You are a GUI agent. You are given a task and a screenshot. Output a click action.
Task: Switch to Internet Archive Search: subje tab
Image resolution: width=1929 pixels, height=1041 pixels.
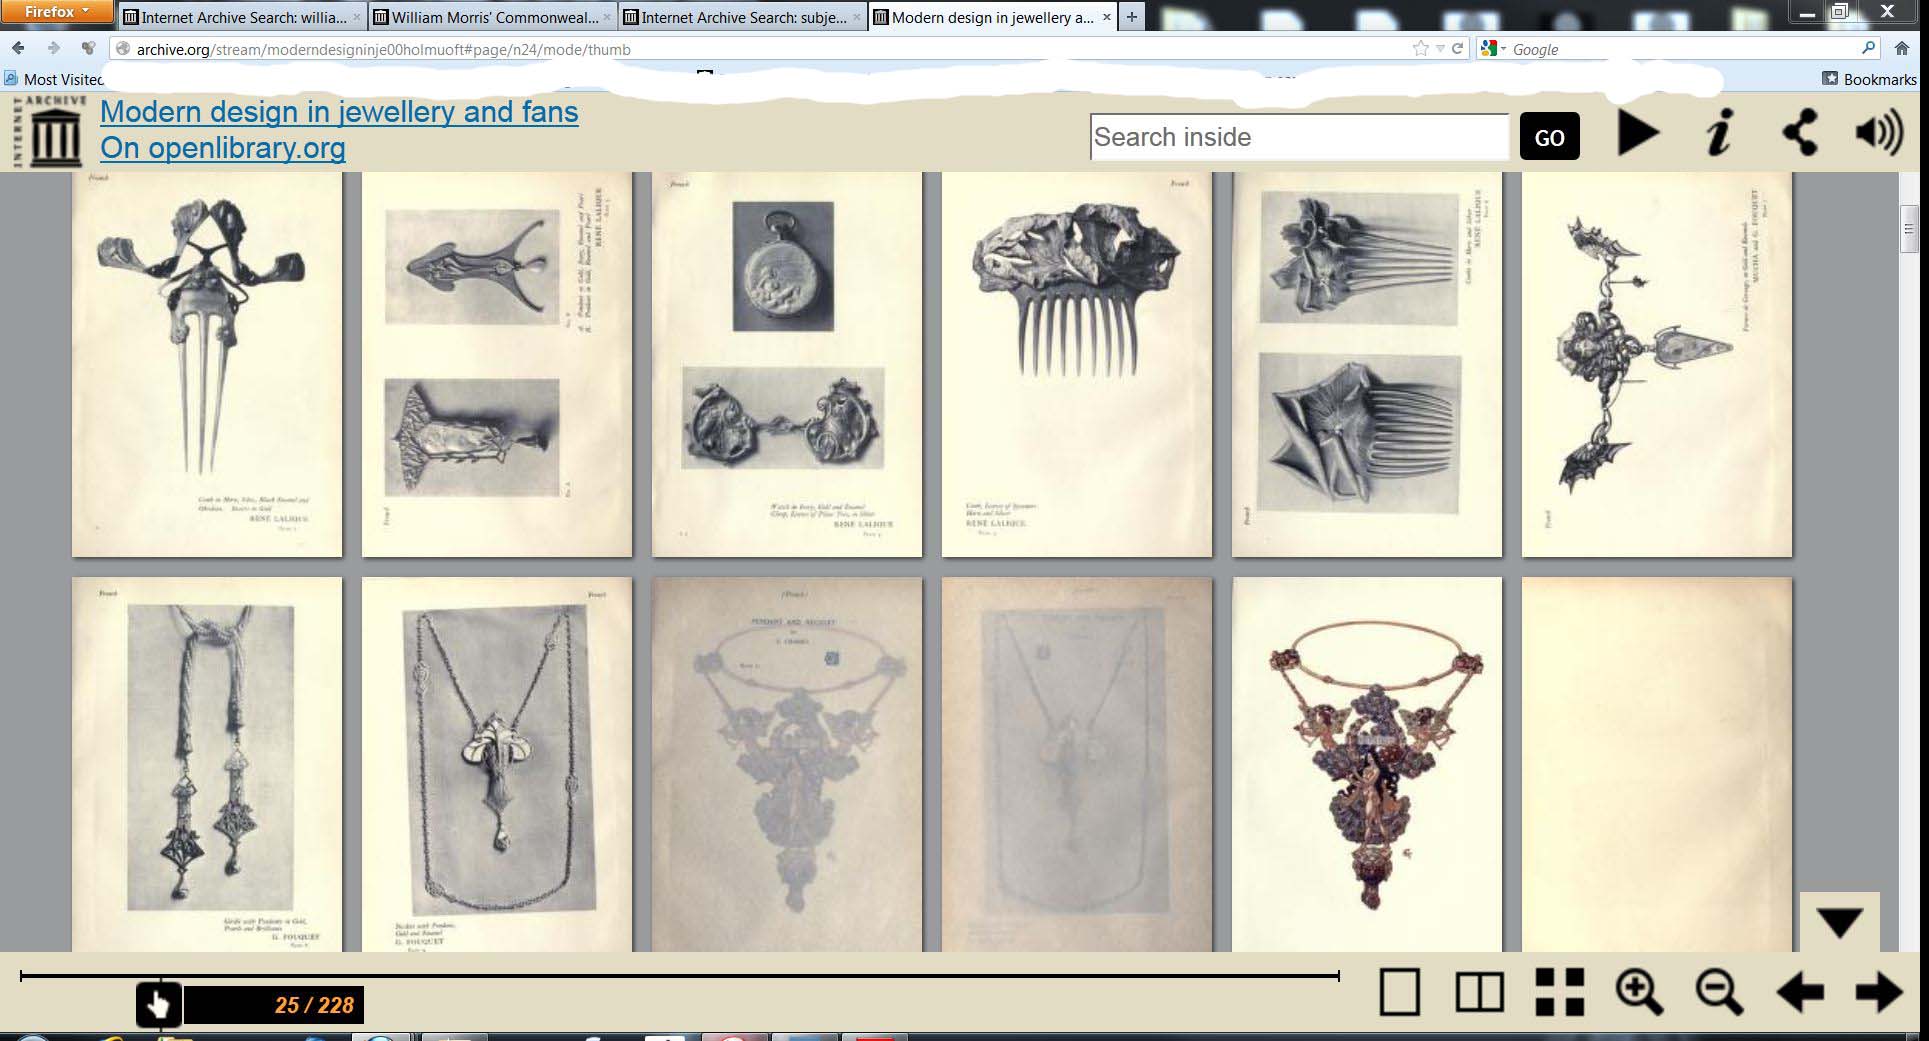coord(741,17)
